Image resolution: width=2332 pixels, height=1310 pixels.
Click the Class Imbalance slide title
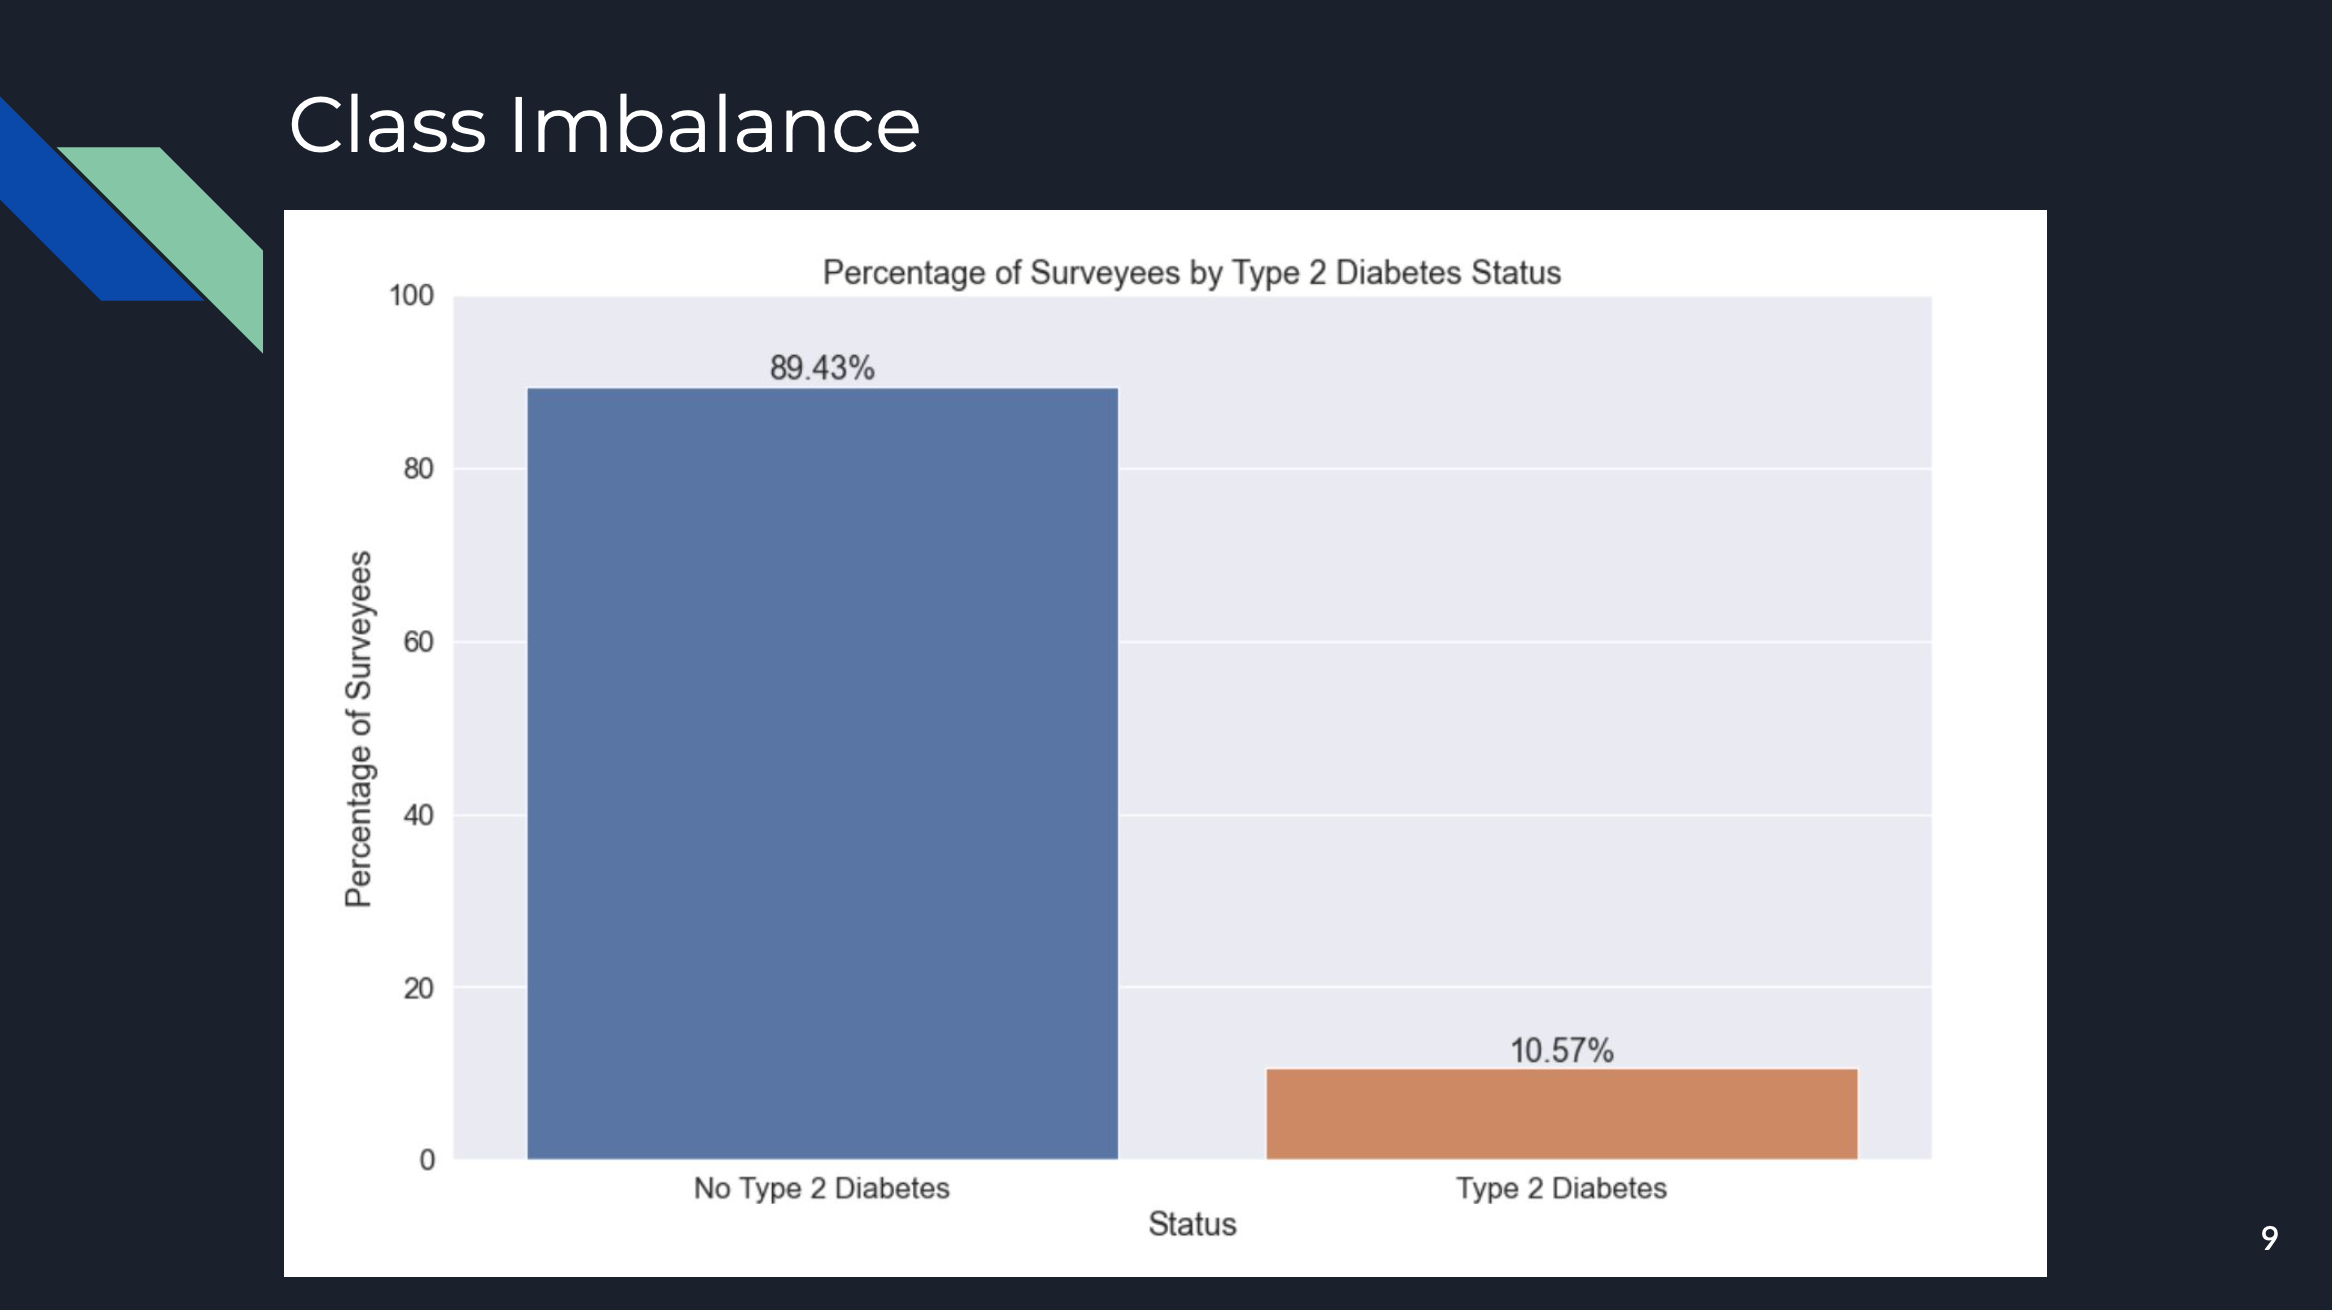click(x=604, y=125)
